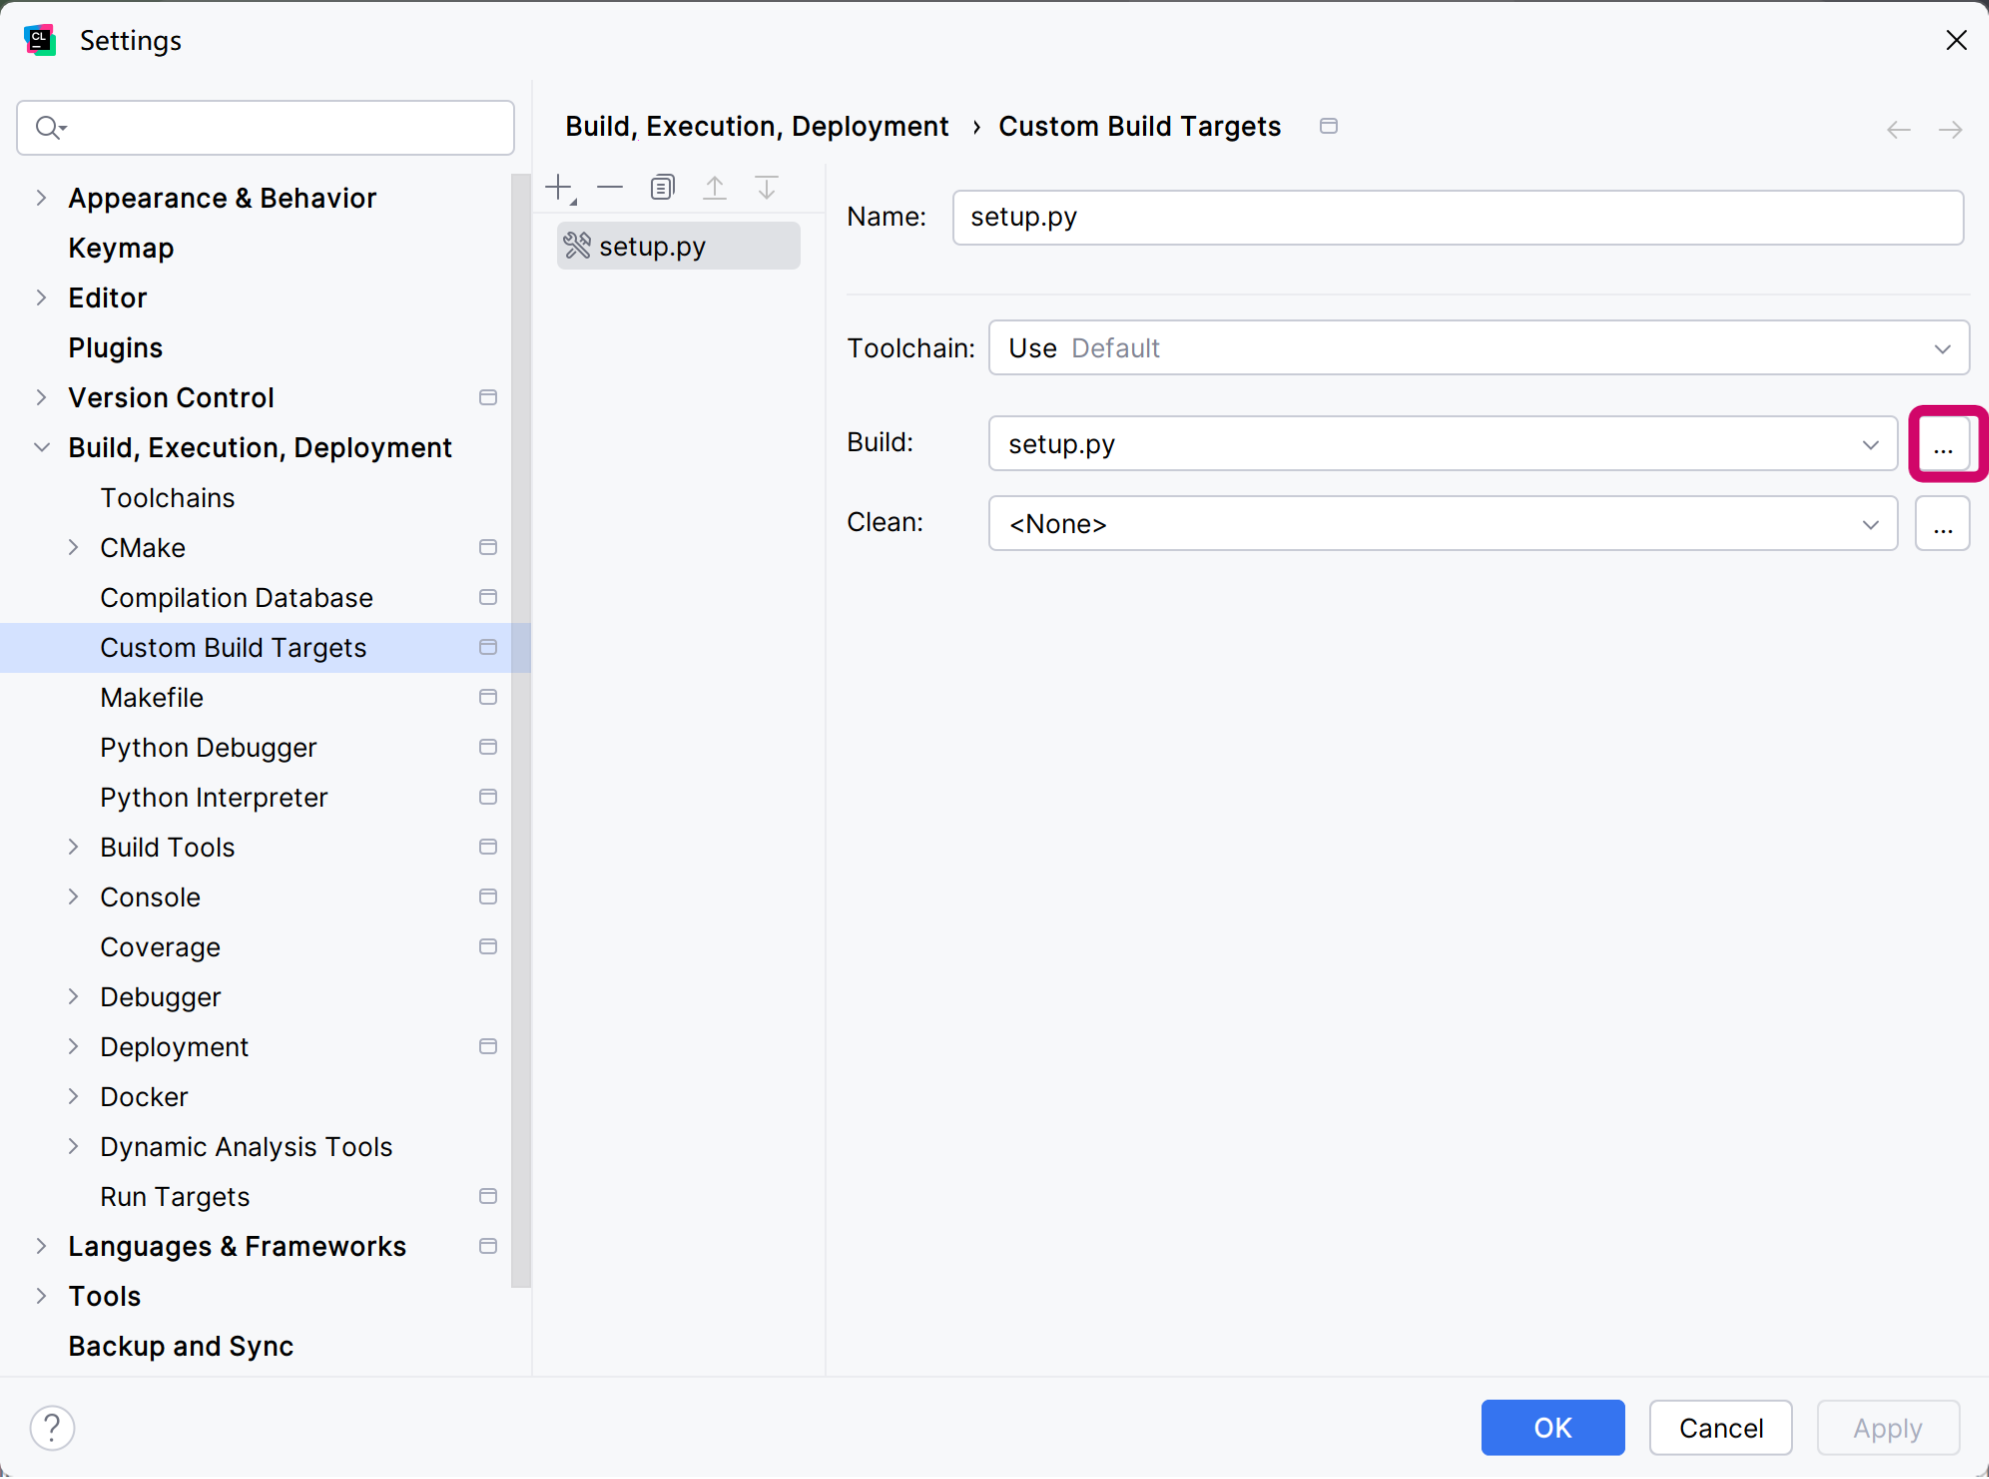Click the project-level icon beside the breadcrumb title
The image size is (1989, 1479).
1328,126
